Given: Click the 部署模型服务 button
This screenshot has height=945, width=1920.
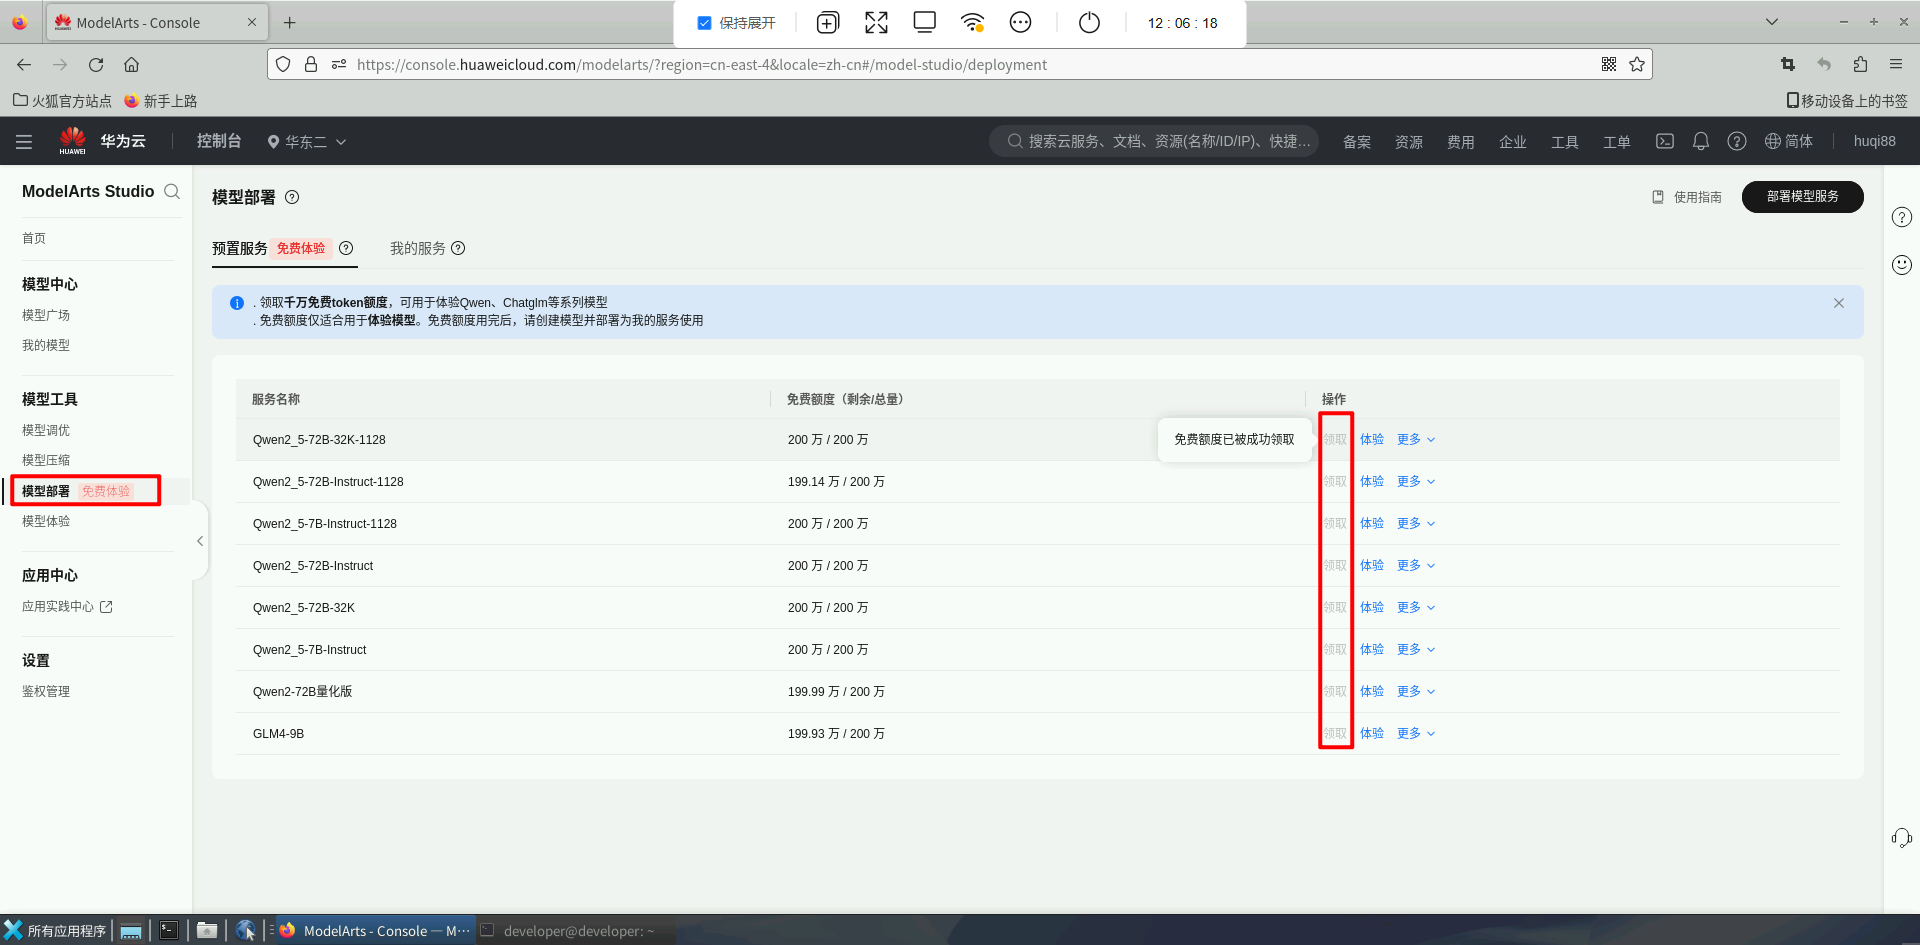Looking at the screenshot, I should coord(1803,197).
